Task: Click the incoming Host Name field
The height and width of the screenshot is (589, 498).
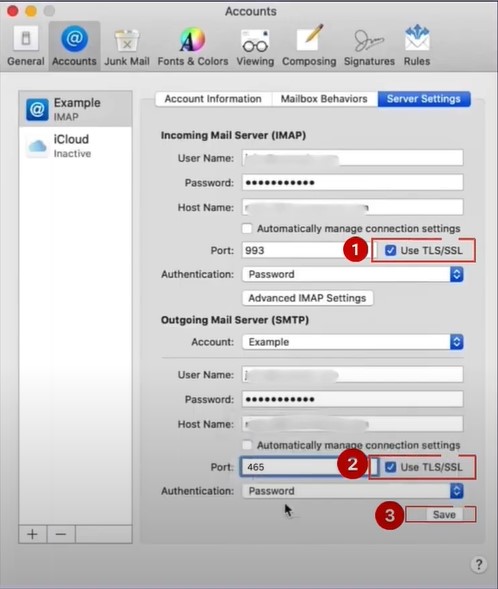Action: pyautogui.click(x=353, y=207)
